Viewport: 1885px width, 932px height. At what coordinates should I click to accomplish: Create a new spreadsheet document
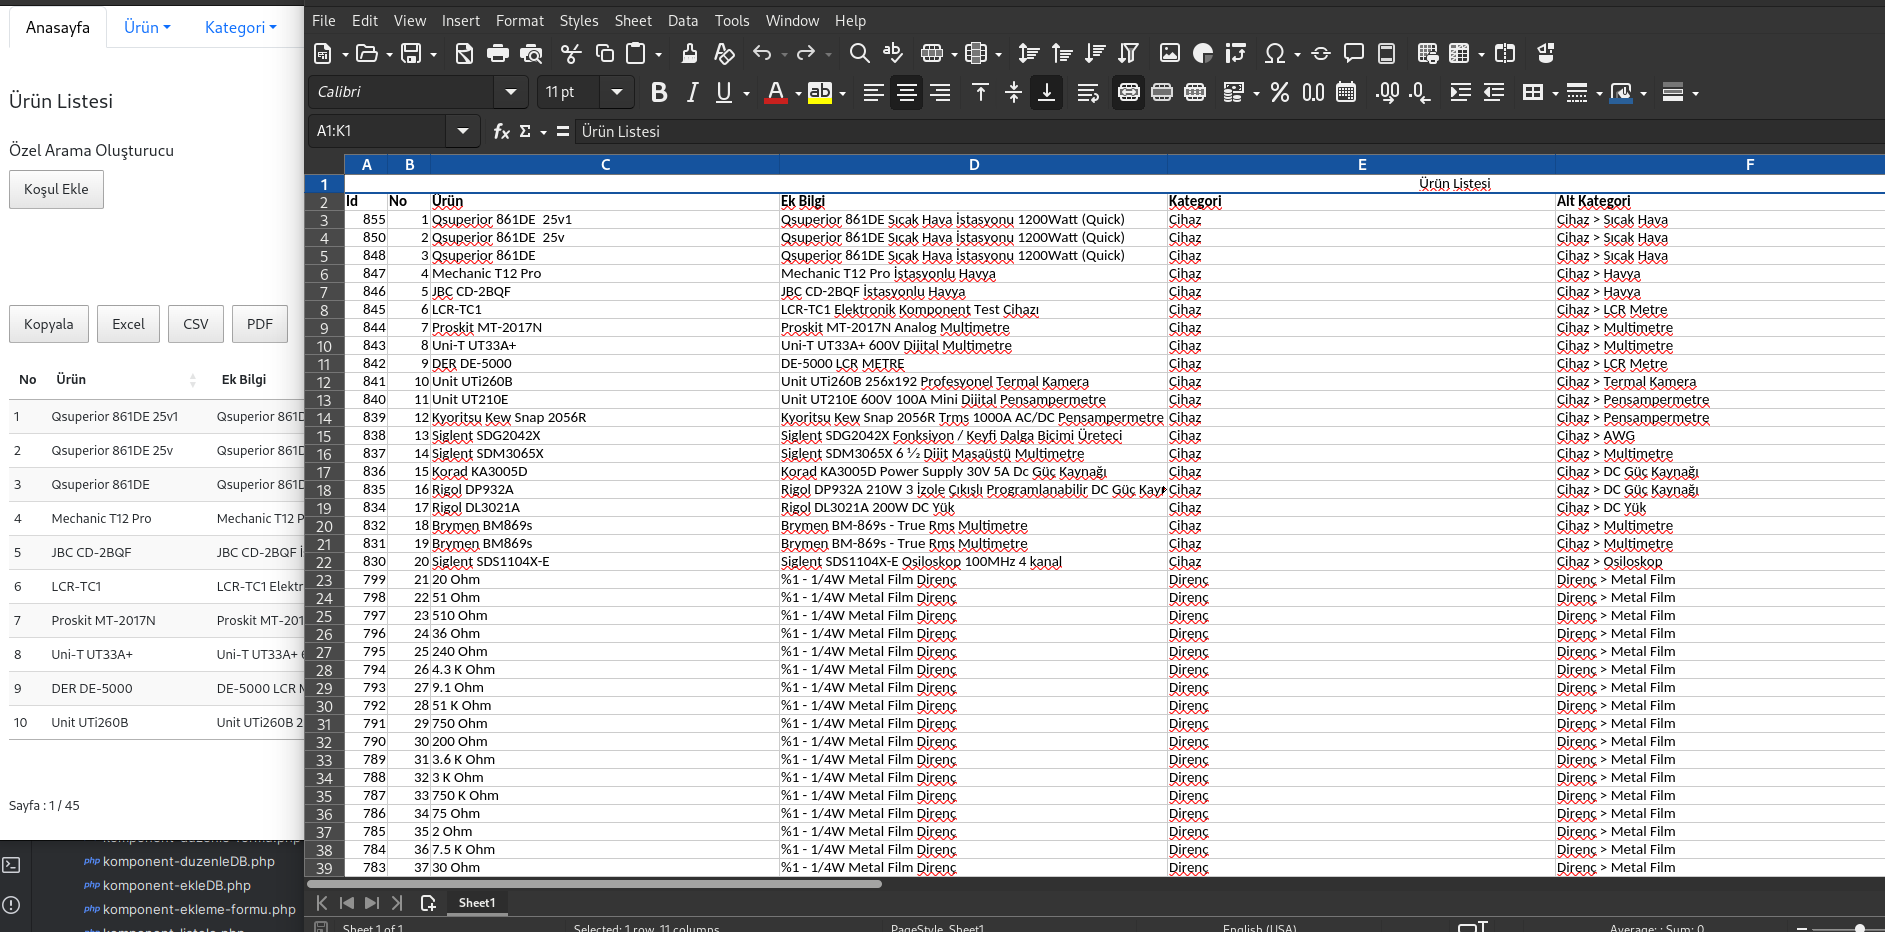coord(322,54)
